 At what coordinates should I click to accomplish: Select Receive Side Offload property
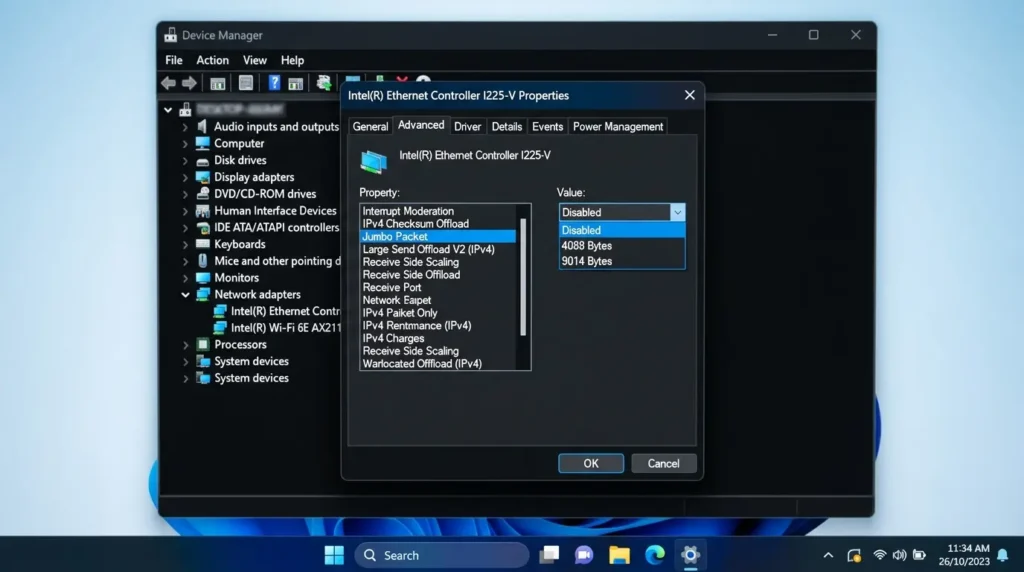[x=438, y=274]
